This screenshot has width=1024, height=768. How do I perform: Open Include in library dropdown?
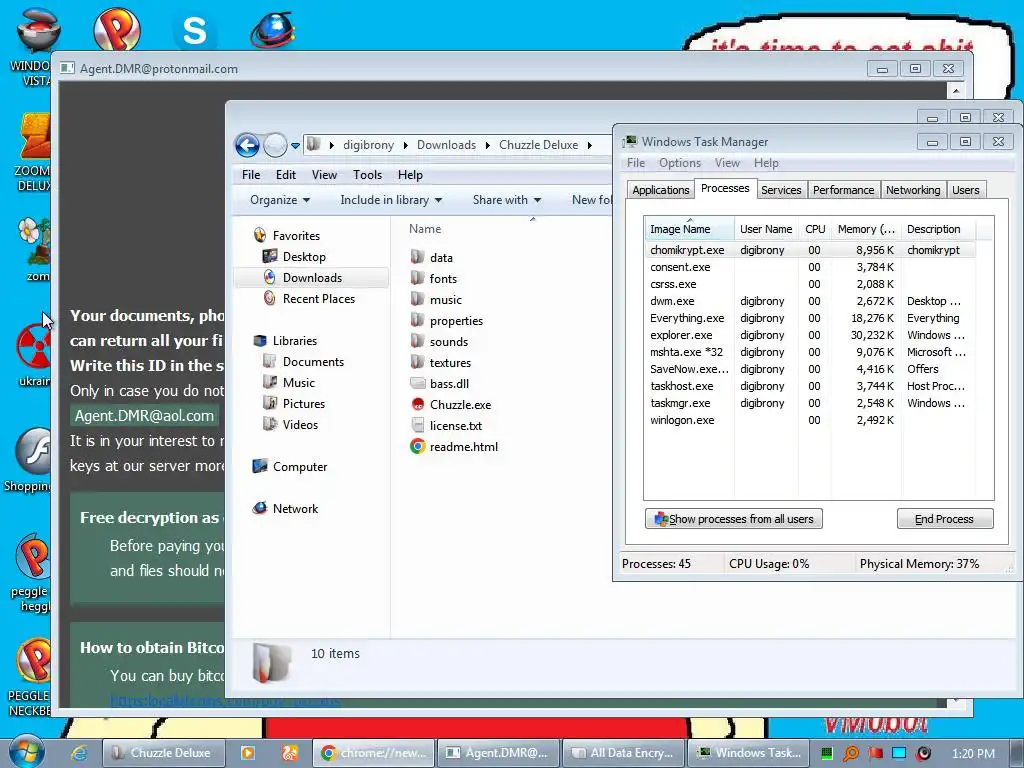point(391,200)
